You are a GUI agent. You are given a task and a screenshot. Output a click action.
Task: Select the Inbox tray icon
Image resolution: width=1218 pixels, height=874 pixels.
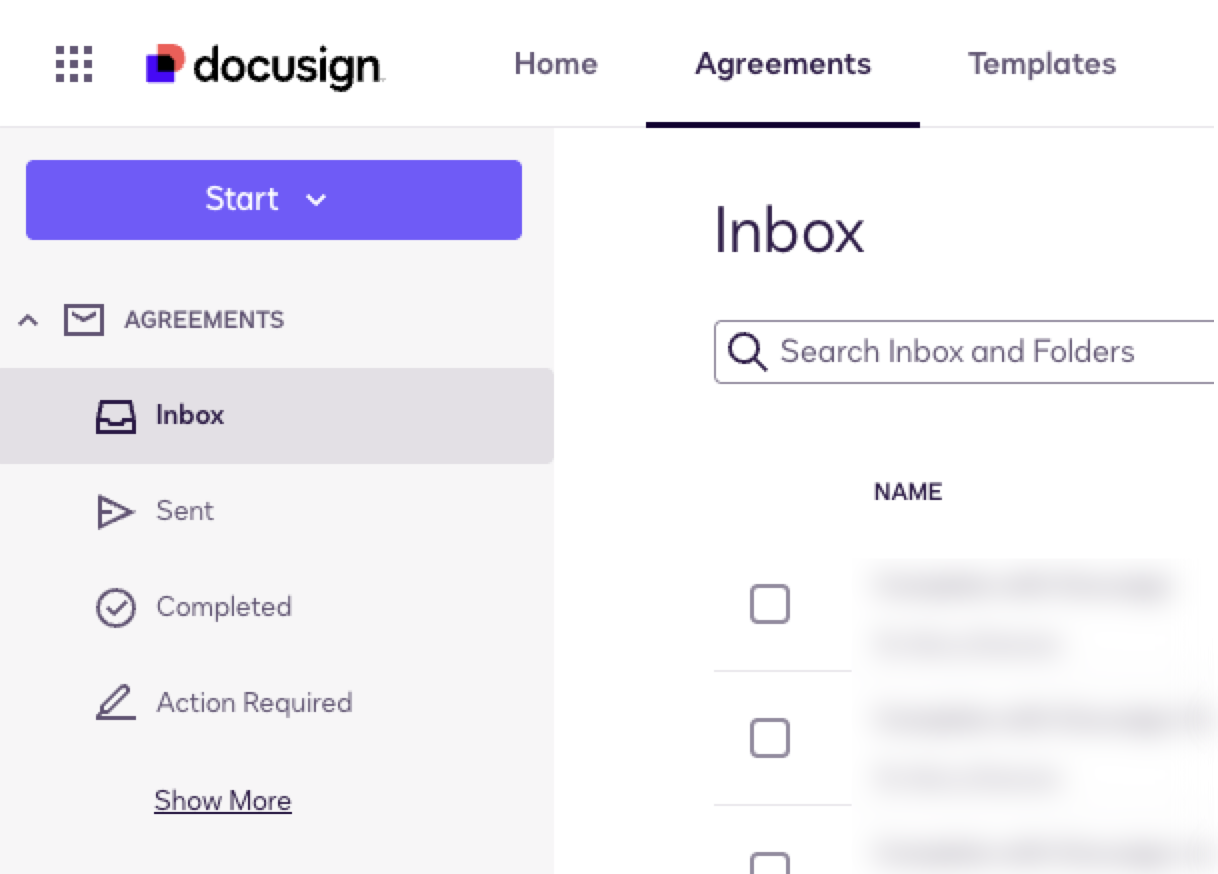[115, 416]
